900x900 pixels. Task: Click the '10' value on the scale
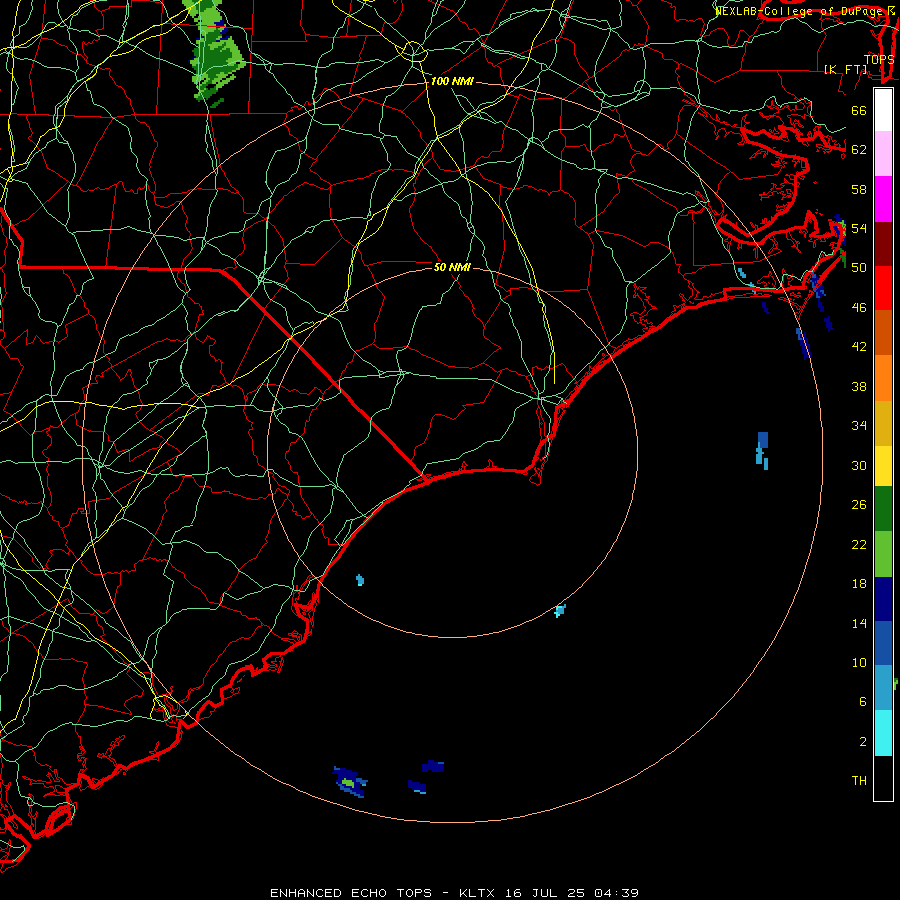(859, 662)
